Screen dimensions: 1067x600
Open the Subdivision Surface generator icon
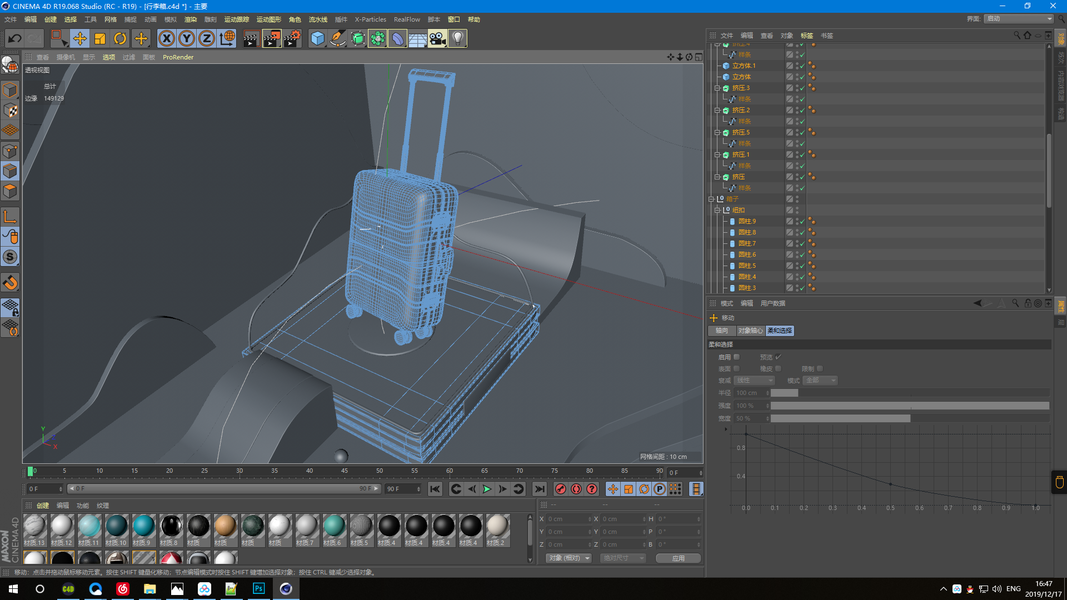click(358, 39)
